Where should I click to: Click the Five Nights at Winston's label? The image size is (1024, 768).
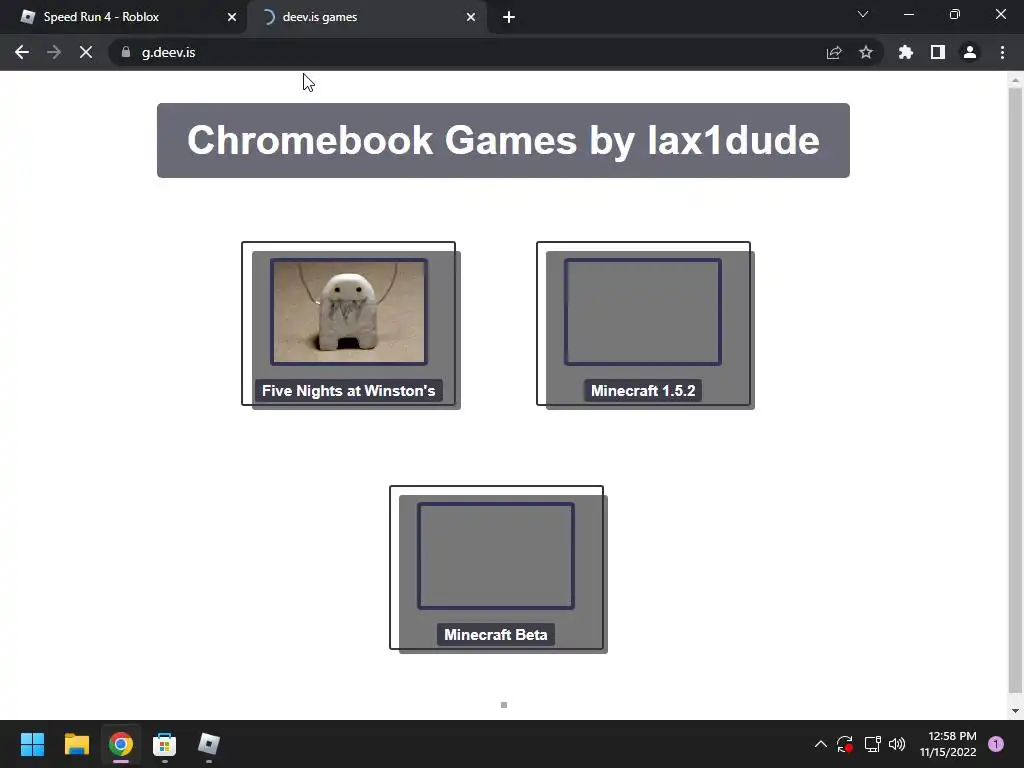coord(349,391)
